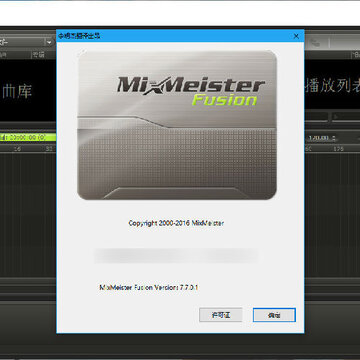The height and width of the screenshot is (360, 360).
Task: Click the timeline track area right of dialog
Action: pyautogui.click(x=332, y=213)
